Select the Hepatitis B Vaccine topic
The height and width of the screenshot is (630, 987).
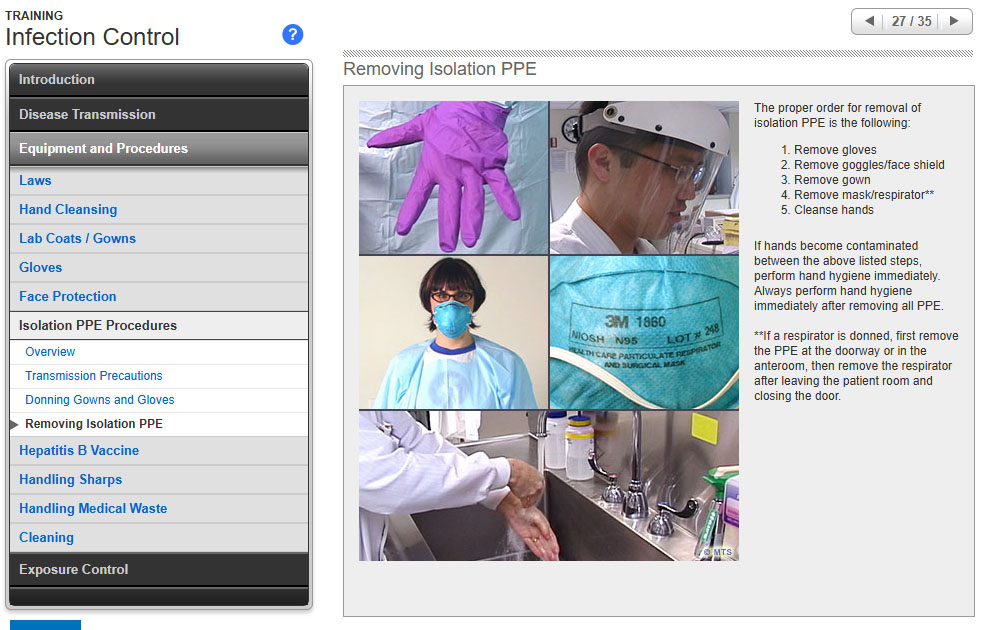(x=79, y=451)
